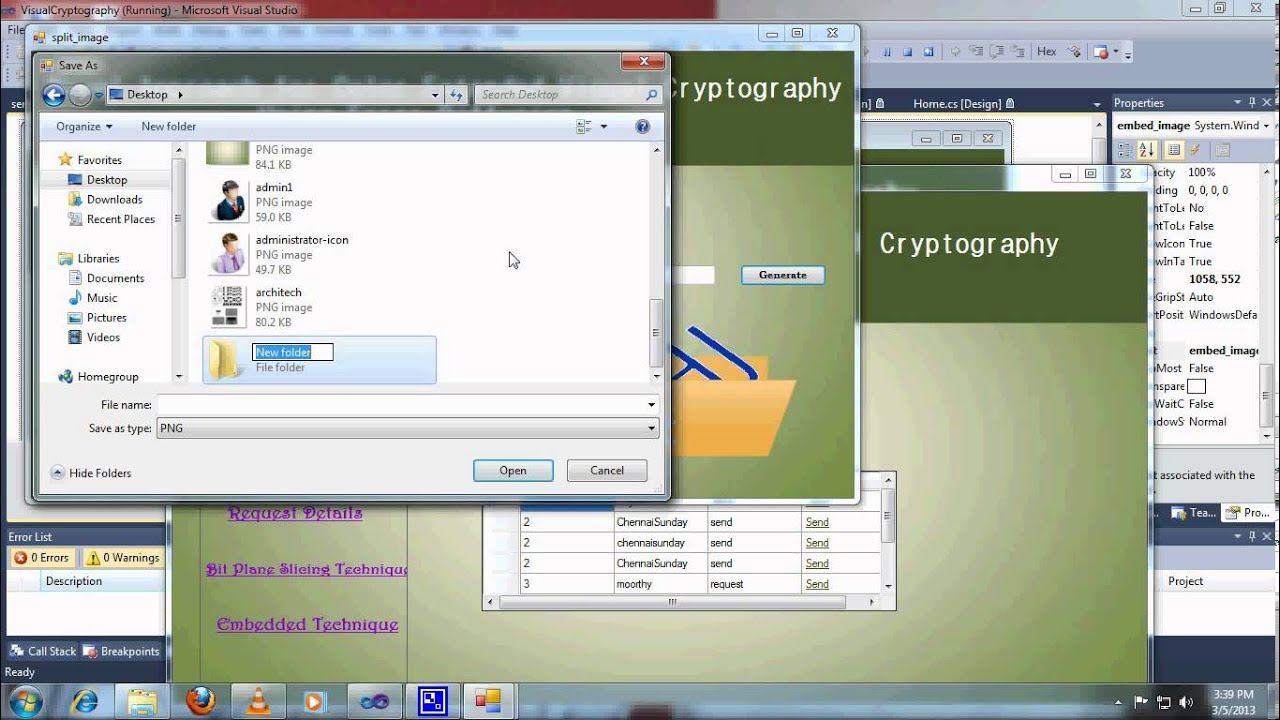Image resolution: width=1280 pixels, height=720 pixels.
Task: Select Recent Places in Favorites
Action: [x=121, y=219]
